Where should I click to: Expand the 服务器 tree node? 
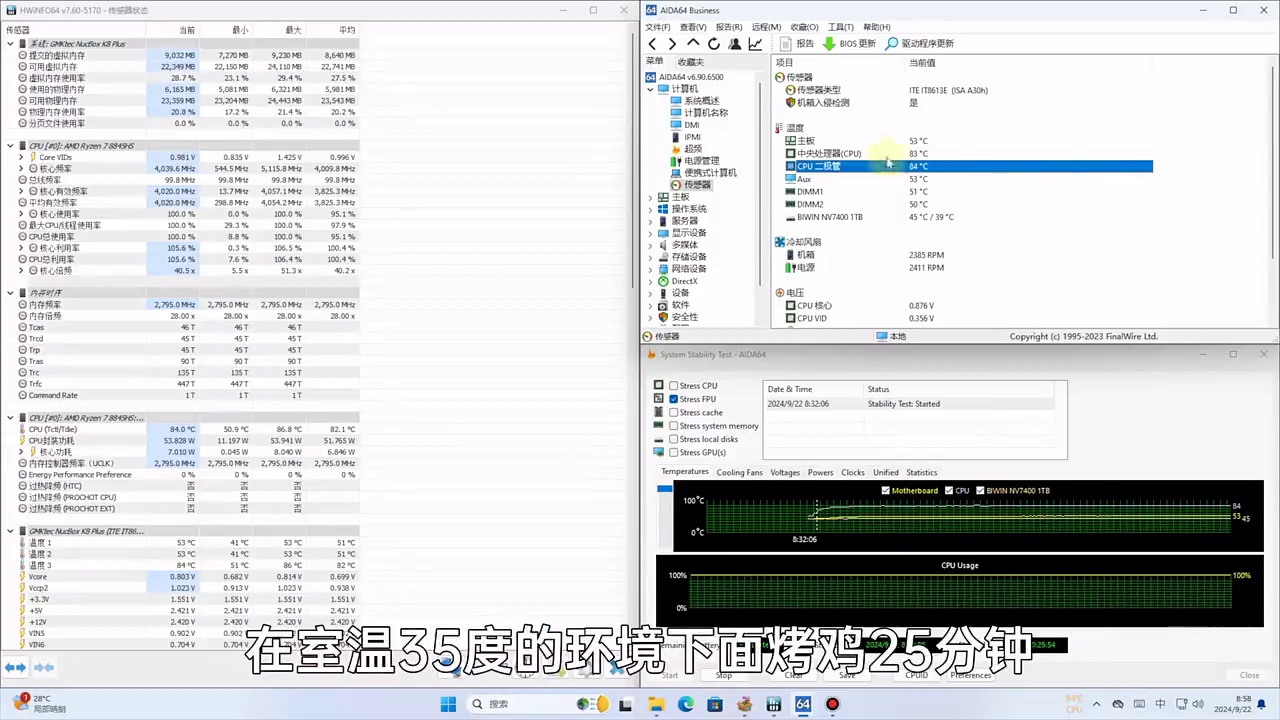651,221
